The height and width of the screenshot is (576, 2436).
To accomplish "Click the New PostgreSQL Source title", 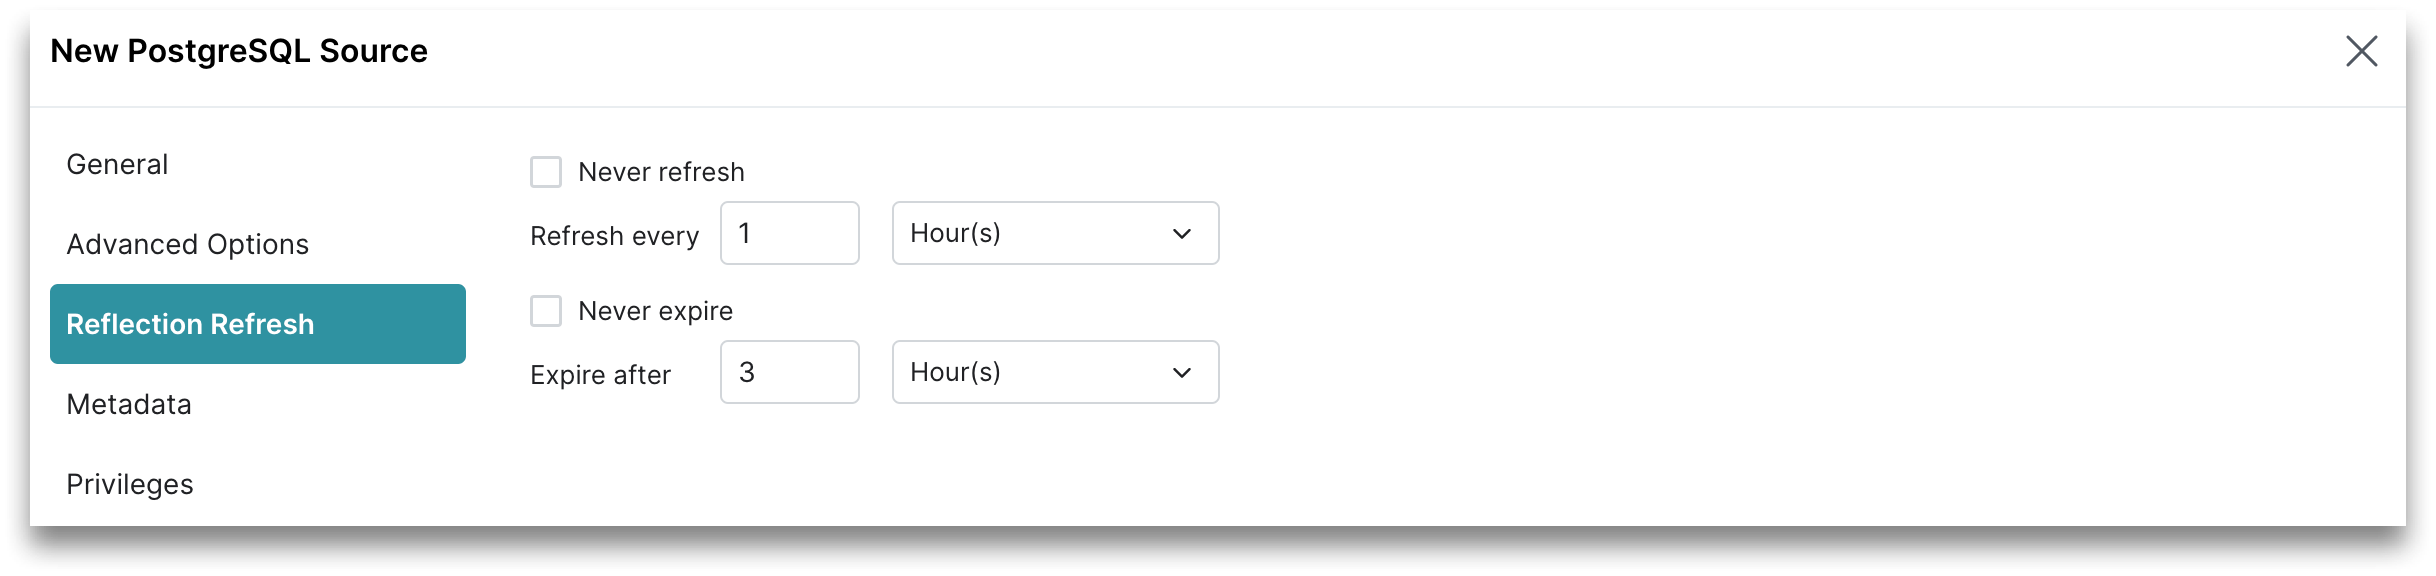I will (x=240, y=50).
